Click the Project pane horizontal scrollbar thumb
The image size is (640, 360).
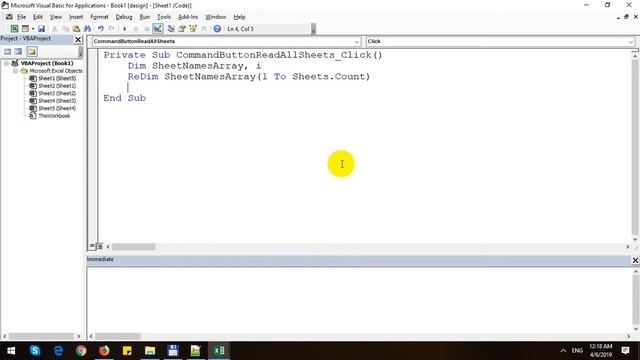41,336
